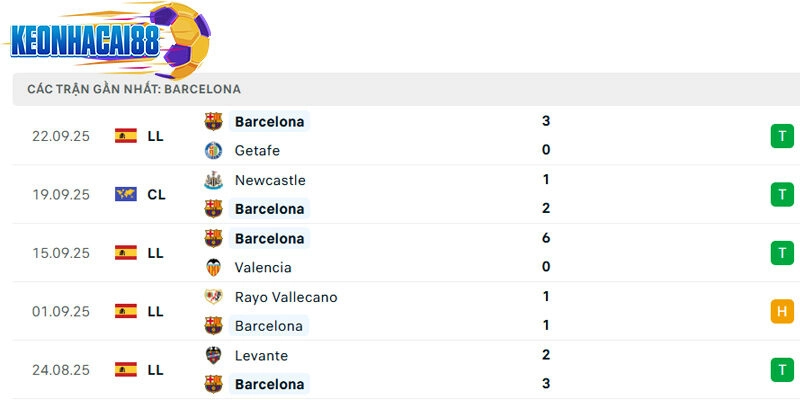Click the Spain flag beside 22.09.25
Image resolution: width=800 pixels, height=400 pixels.
[126, 136]
